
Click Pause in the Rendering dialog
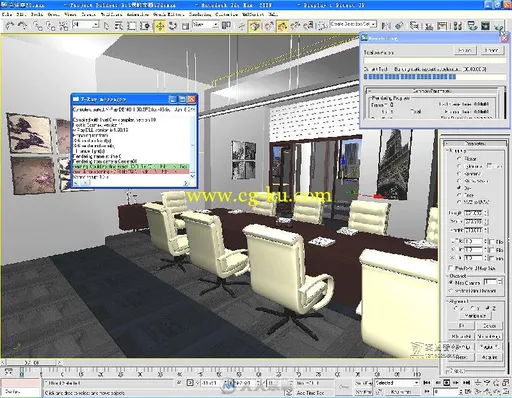pos(465,50)
